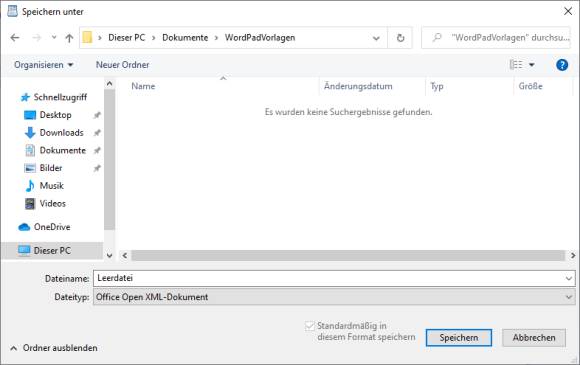Screen dimensions: 580x365
Task: Click the forward navigation arrow
Action: click(x=36, y=38)
